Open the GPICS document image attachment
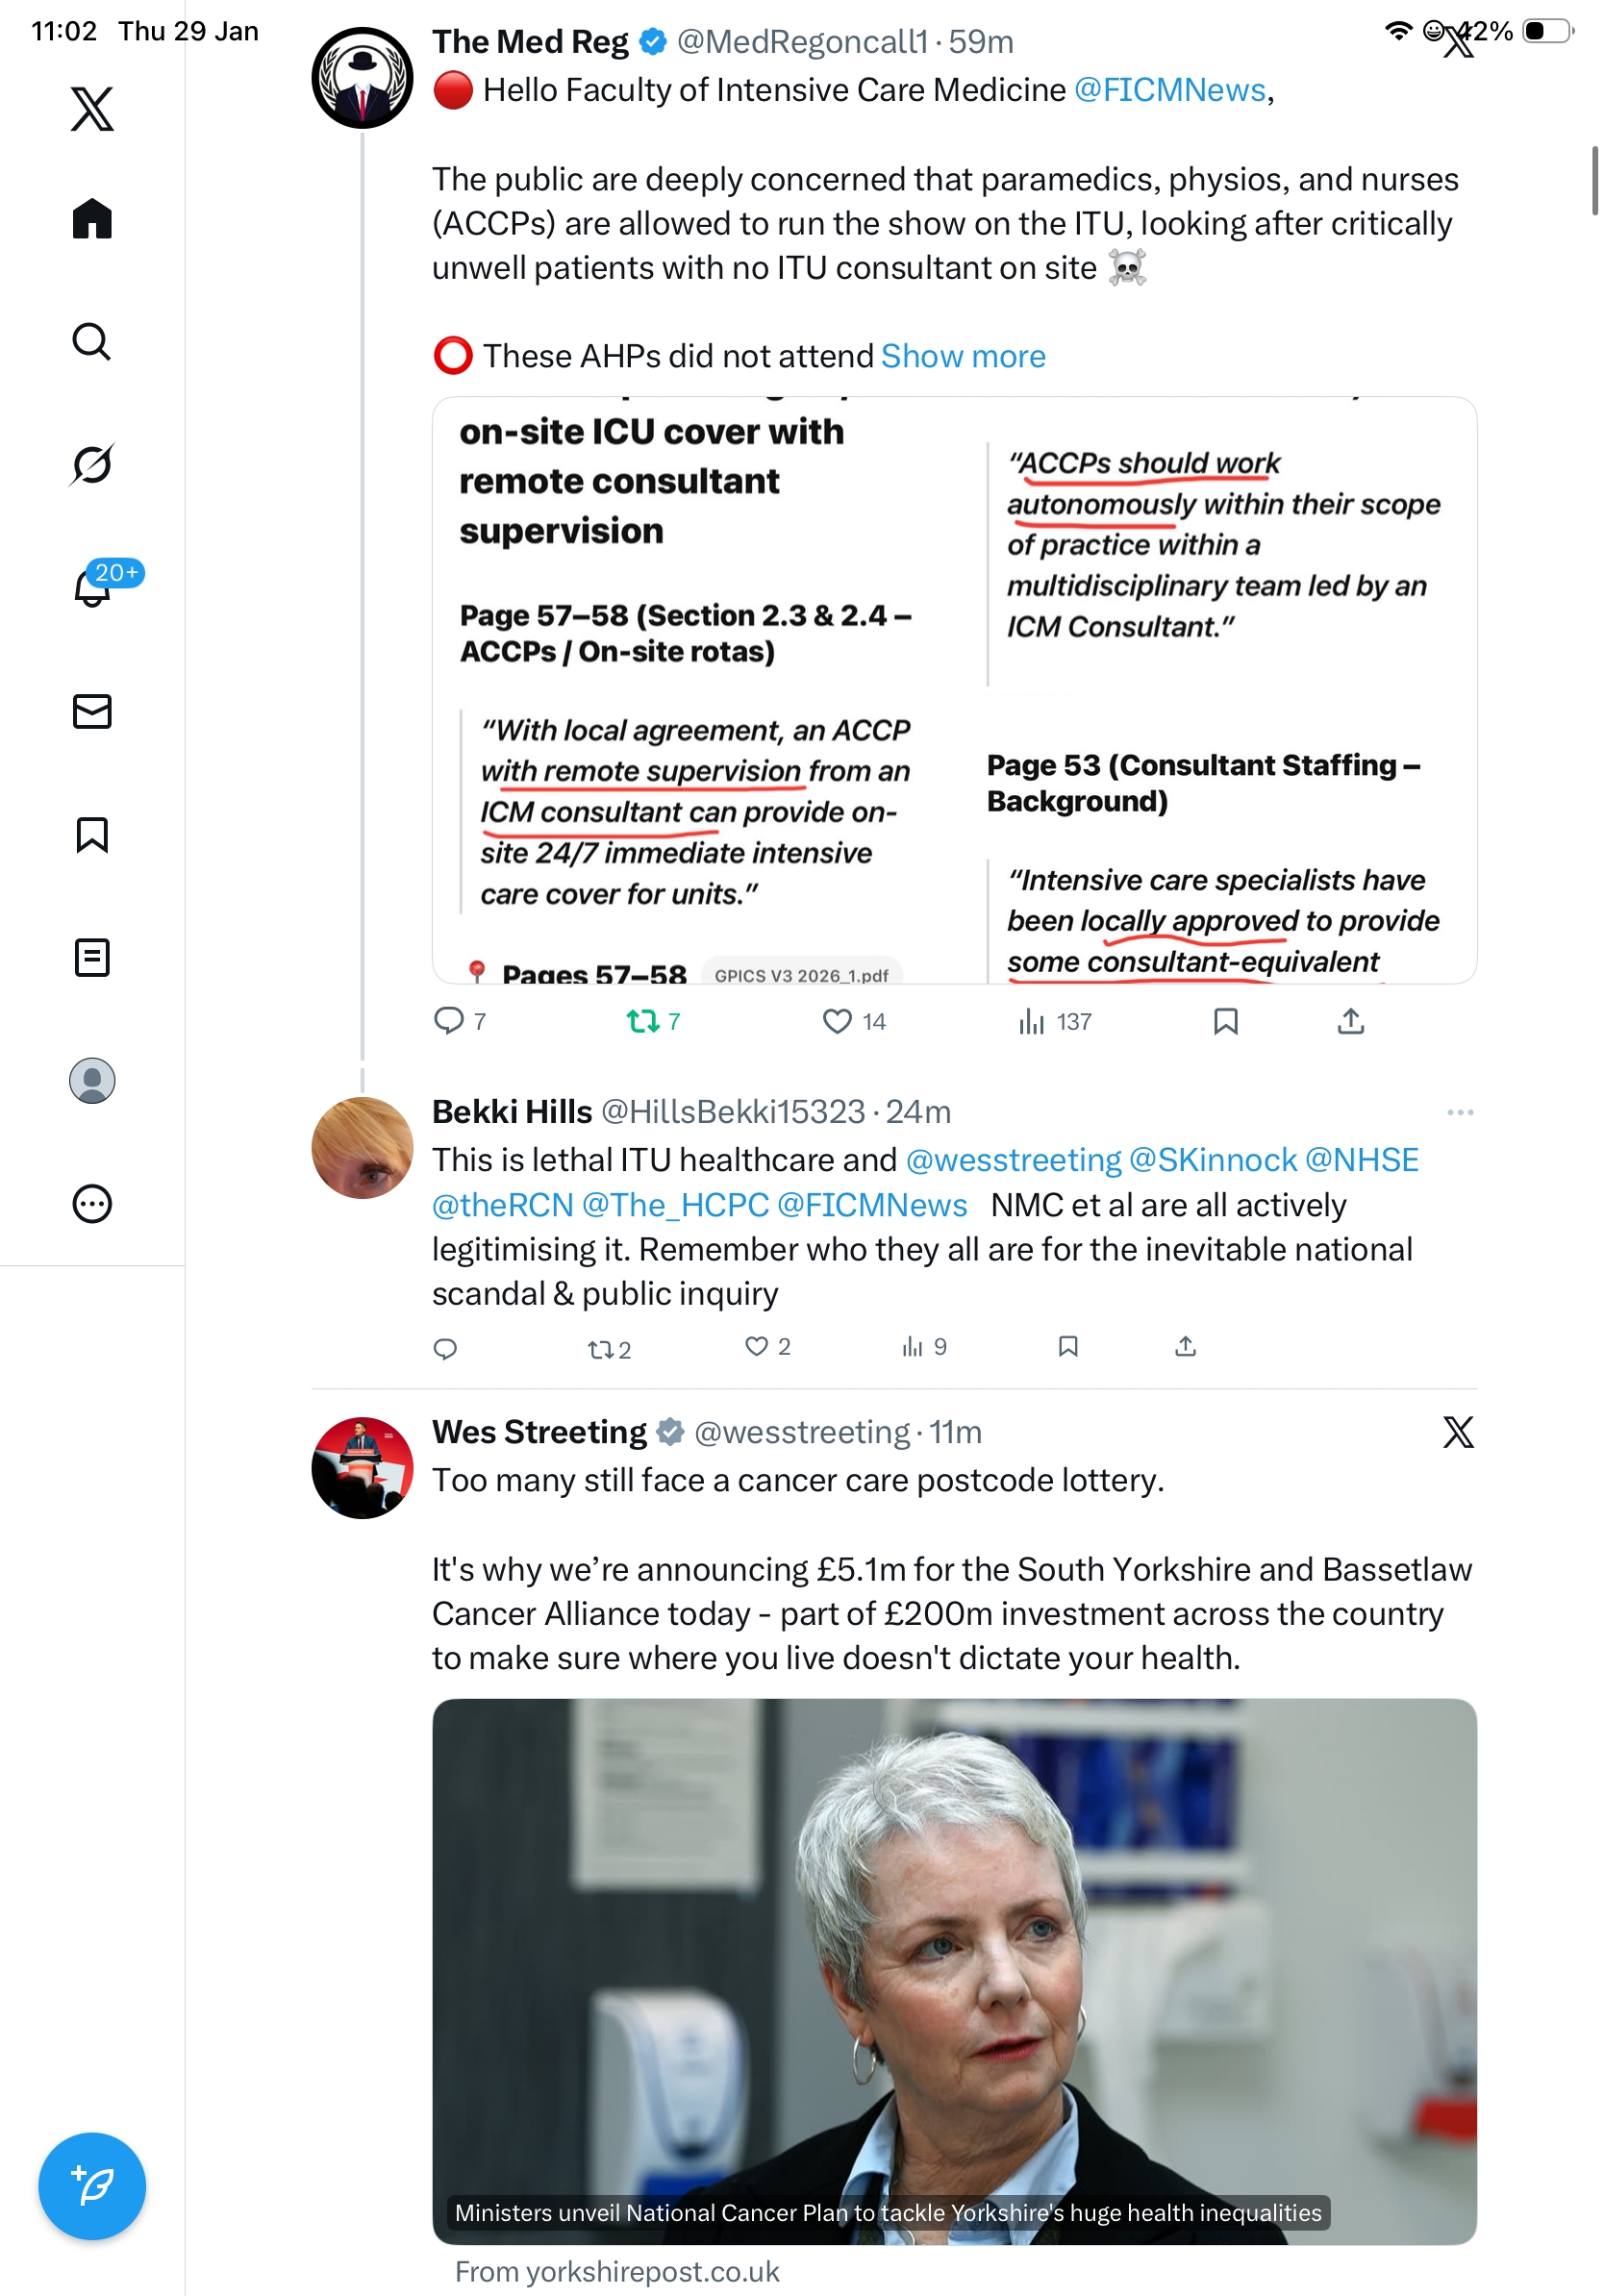The width and height of the screenshot is (1604, 2296). [953, 690]
